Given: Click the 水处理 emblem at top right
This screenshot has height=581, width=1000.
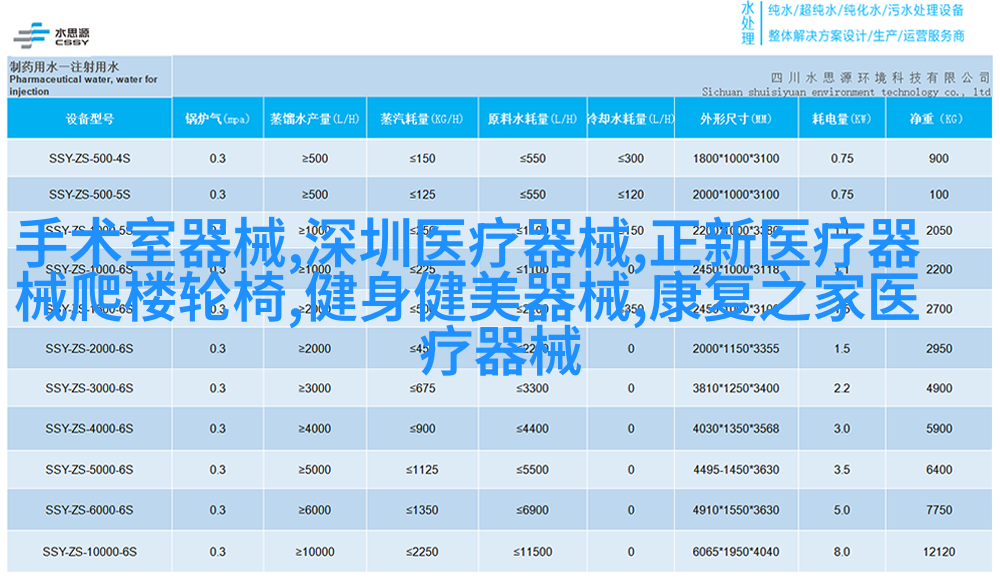Looking at the screenshot, I should pos(747,22).
